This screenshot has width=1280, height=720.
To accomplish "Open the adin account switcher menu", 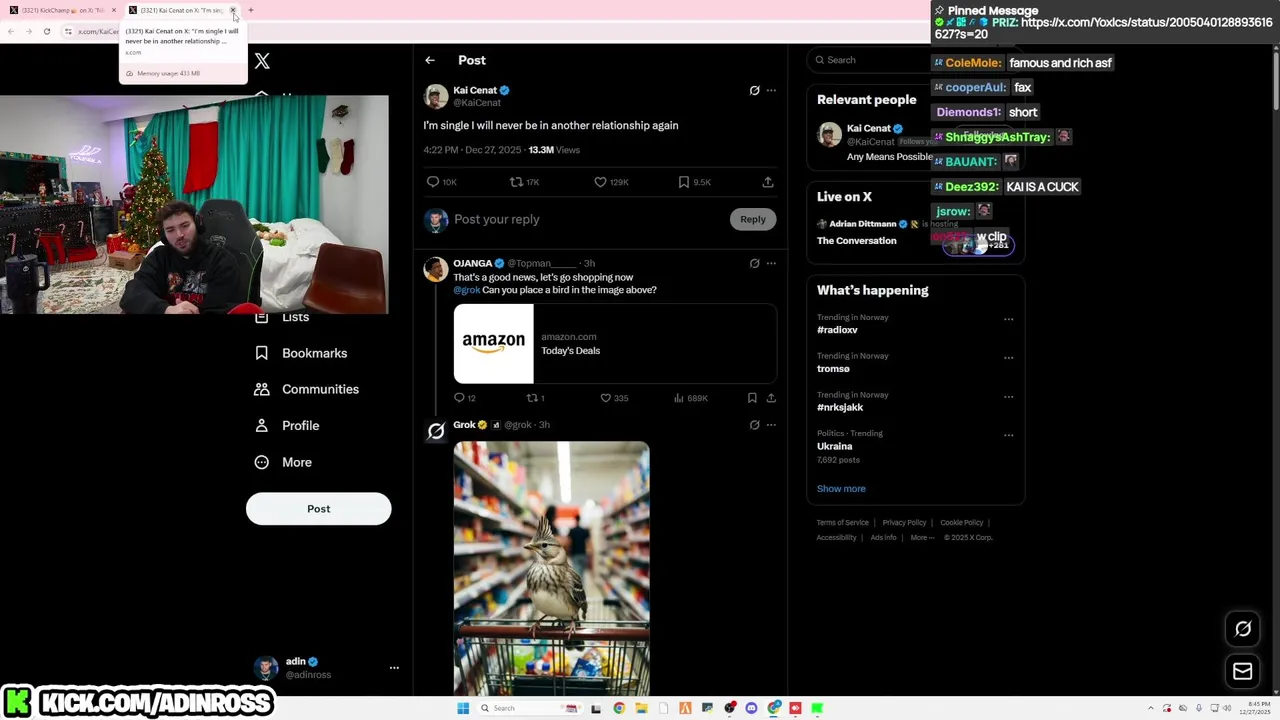I will click(x=326, y=668).
